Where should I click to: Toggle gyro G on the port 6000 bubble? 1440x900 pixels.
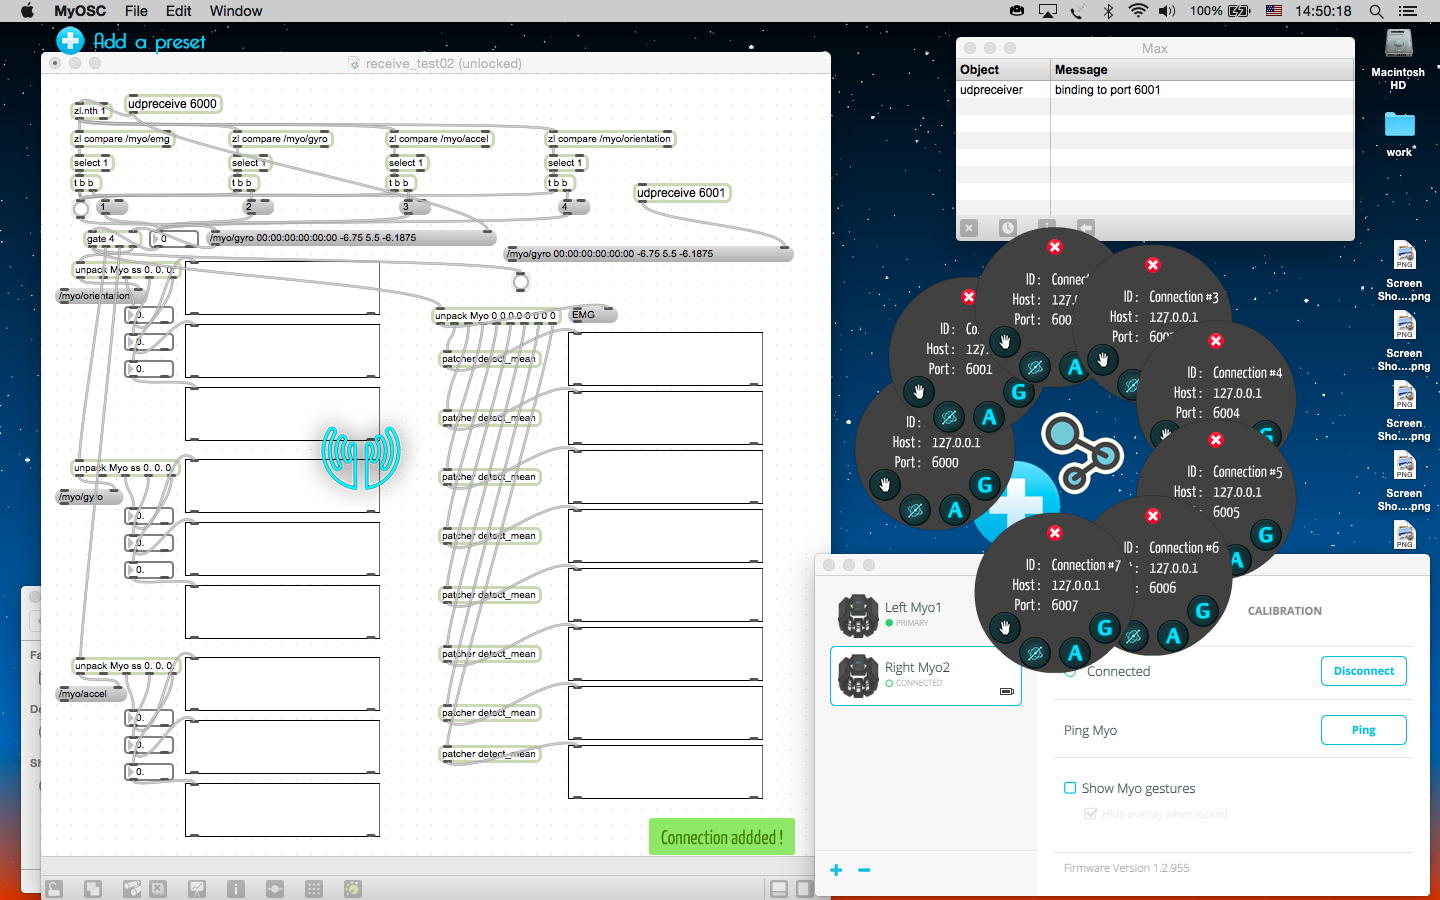point(985,485)
